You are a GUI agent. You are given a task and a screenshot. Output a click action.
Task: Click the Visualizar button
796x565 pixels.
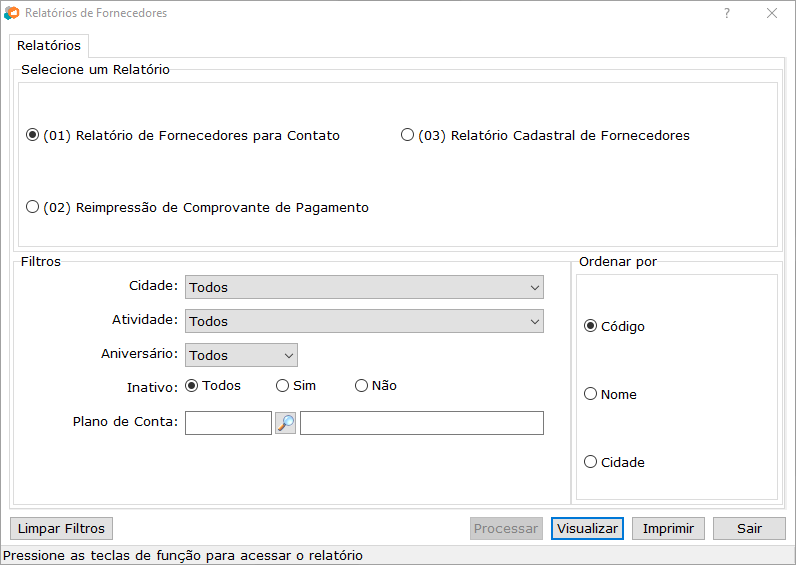click(x=587, y=528)
